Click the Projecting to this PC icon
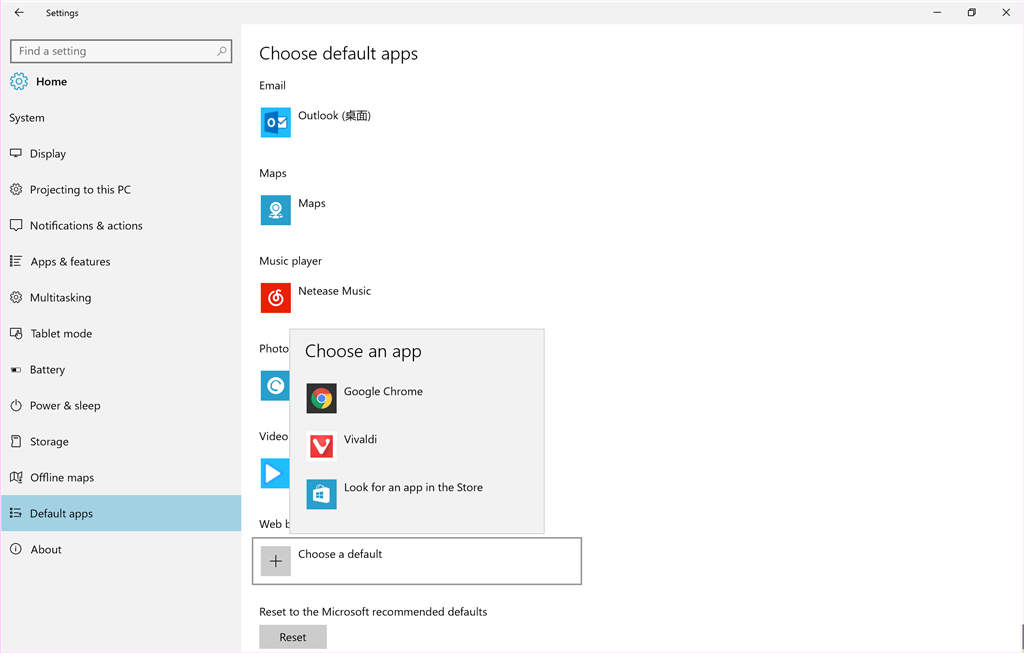Viewport: 1024px width, 653px height. [x=16, y=189]
